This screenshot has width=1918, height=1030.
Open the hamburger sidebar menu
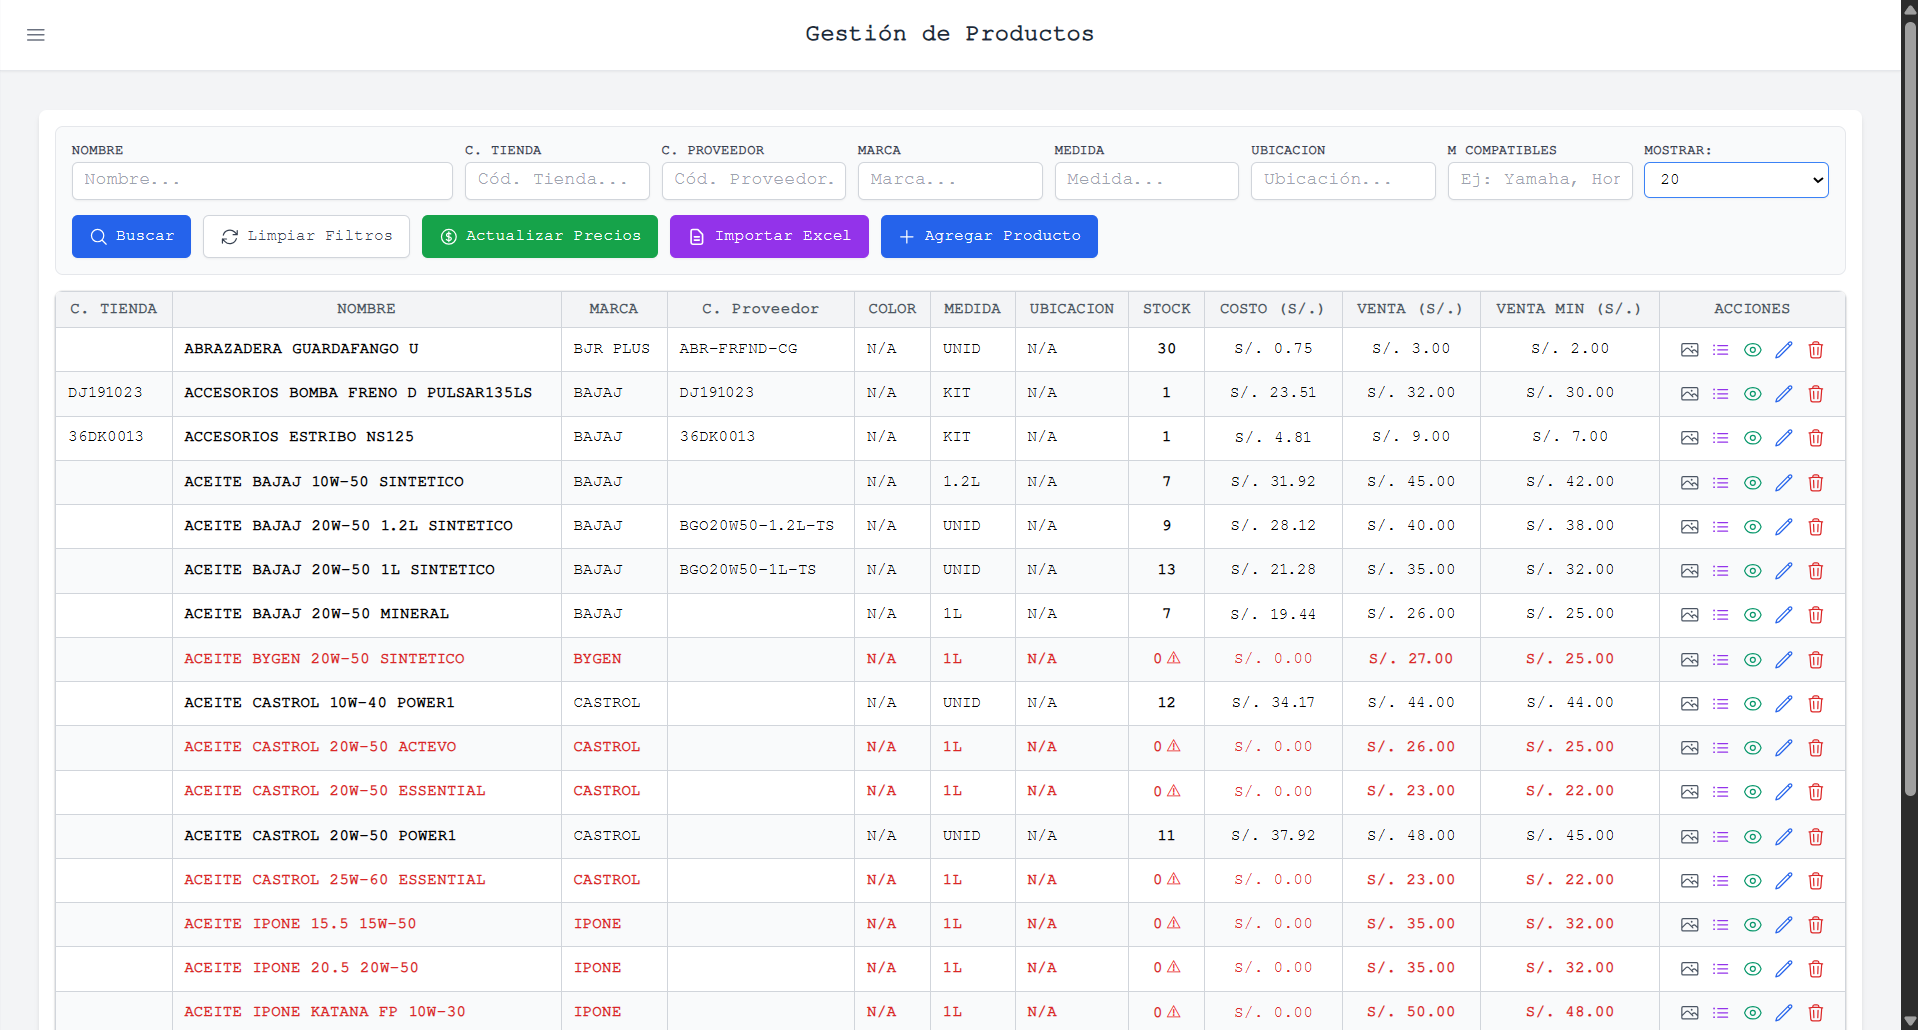(36, 35)
